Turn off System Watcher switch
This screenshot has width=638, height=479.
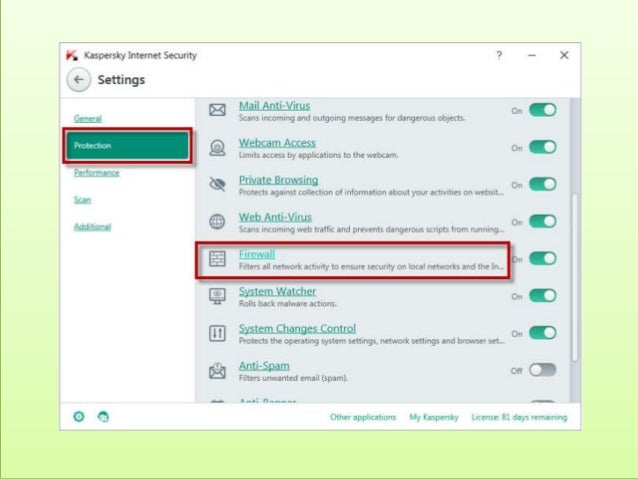pos(543,296)
